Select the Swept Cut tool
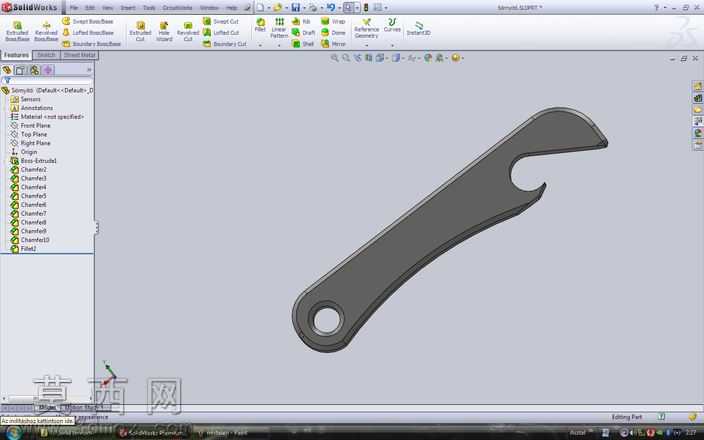Screen dimensions: 704x440 point(220,21)
